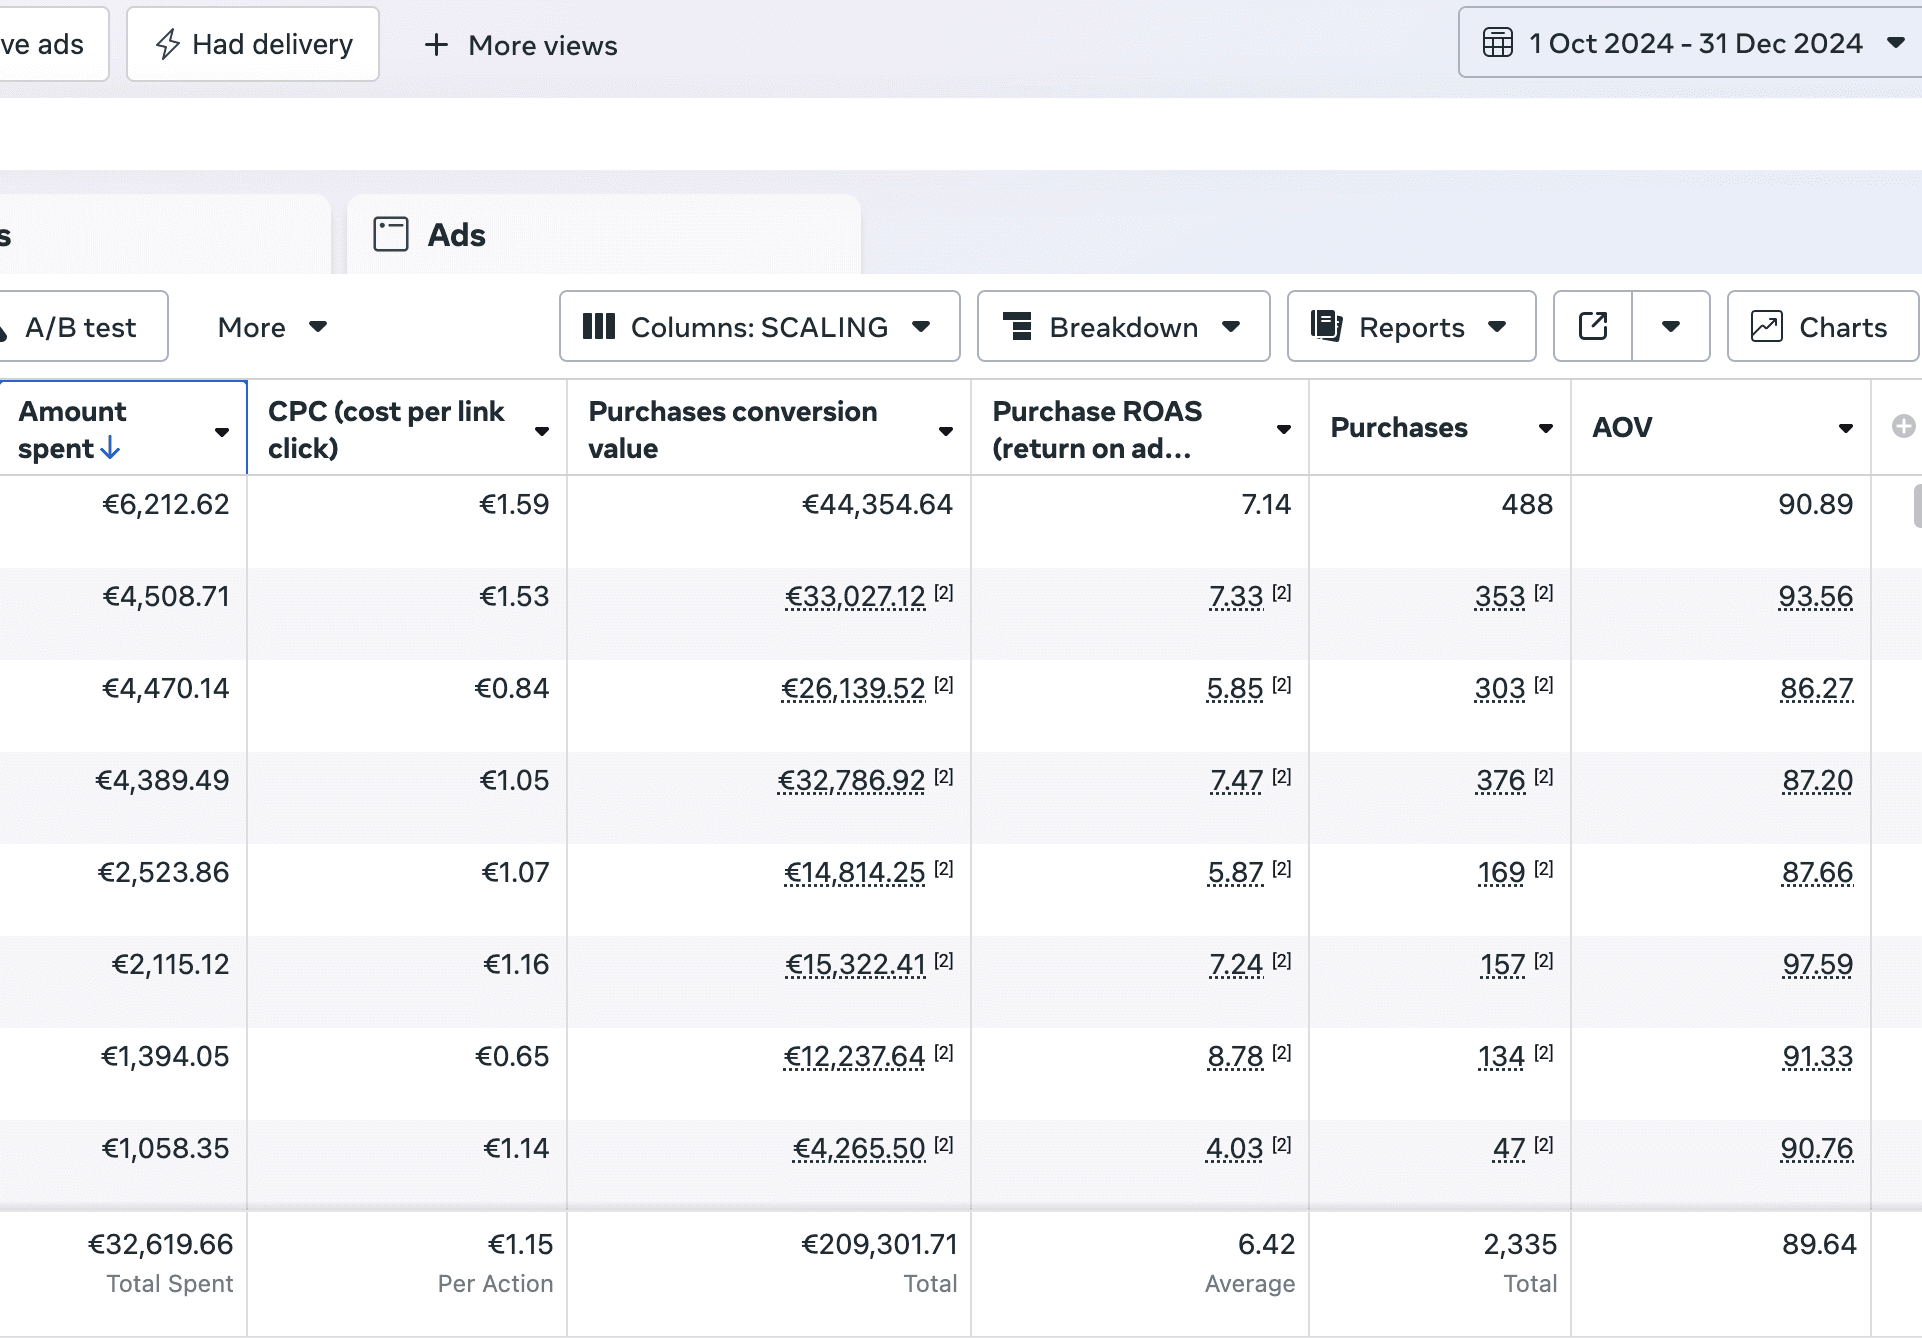Click the calendar icon in date range
Viewport: 1922px width, 1338px height.
tap(1497, 43)
